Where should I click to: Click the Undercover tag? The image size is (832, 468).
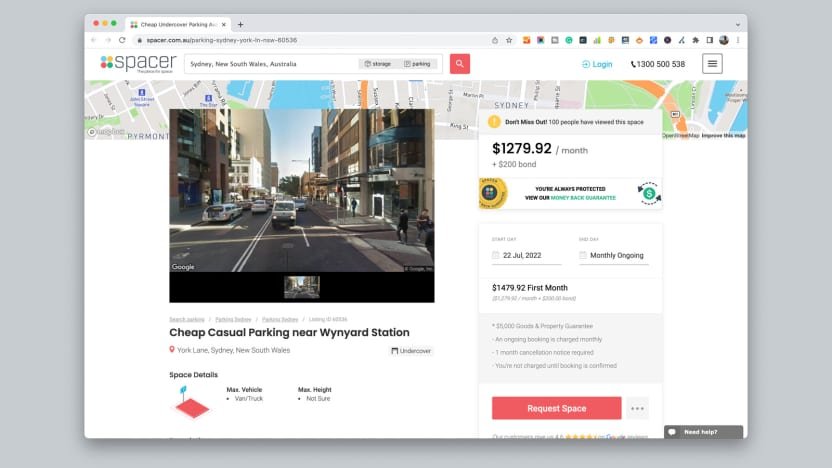click(x=411, y=351)
